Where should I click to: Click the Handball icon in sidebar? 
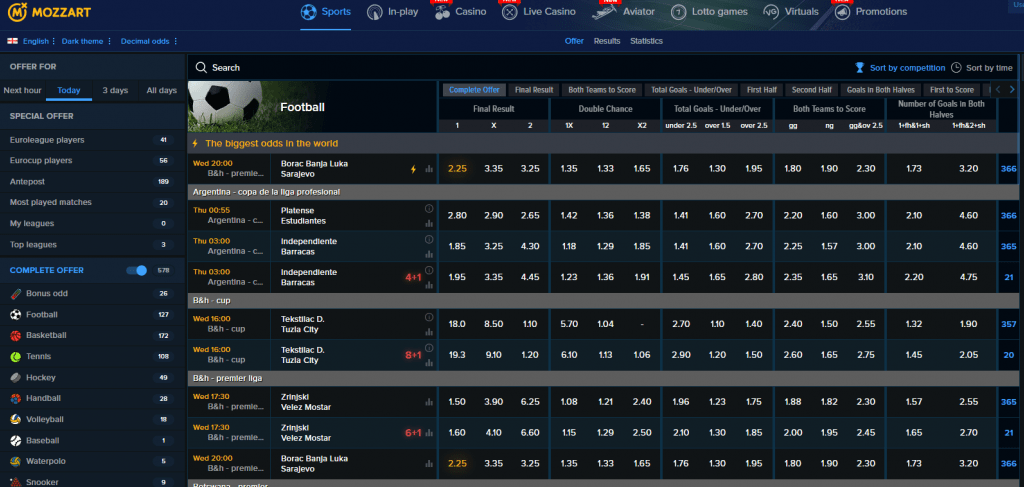[x=16, y=398]
